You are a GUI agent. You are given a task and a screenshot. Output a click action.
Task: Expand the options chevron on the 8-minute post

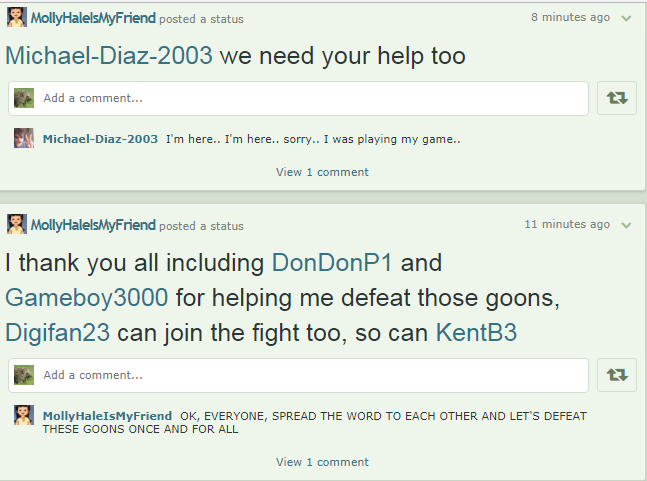626,18
